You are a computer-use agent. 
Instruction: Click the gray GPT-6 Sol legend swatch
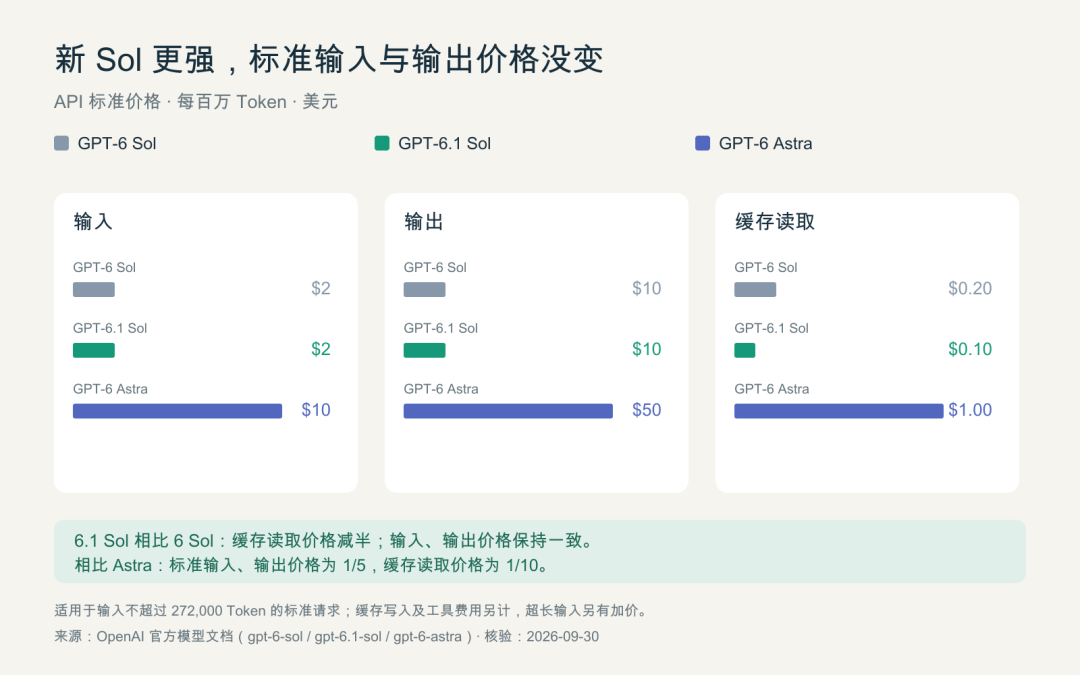[x=61, y=143]
